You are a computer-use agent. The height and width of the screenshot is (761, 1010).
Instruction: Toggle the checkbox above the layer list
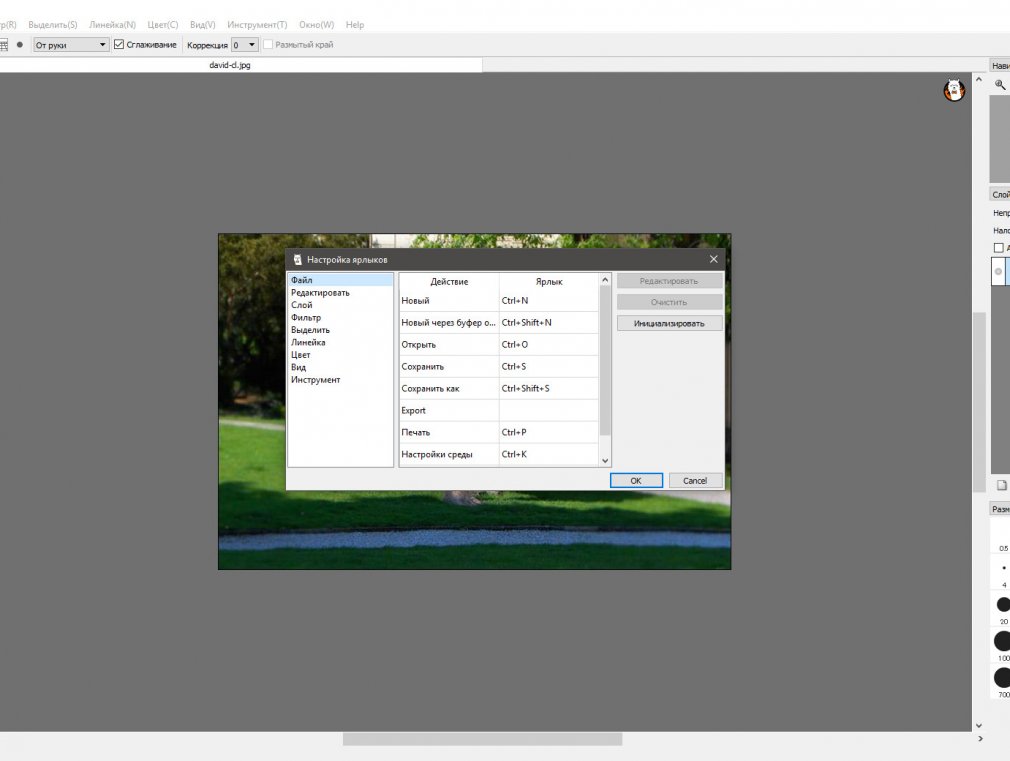pos(998,248)
